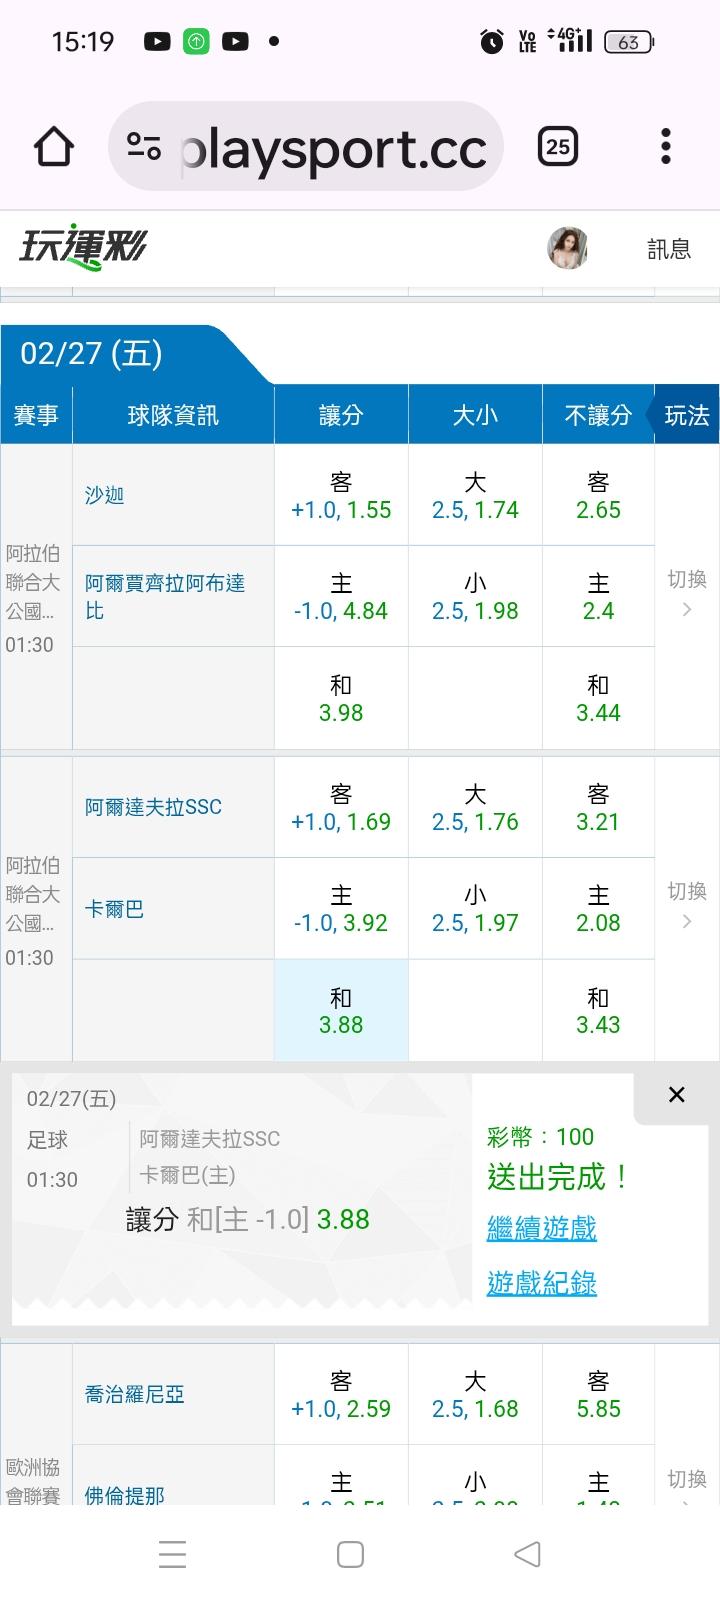The width and height of the screenshot is (720, 1604).
Task: Open the site settings icon in address bar
Action: (144, 147)
